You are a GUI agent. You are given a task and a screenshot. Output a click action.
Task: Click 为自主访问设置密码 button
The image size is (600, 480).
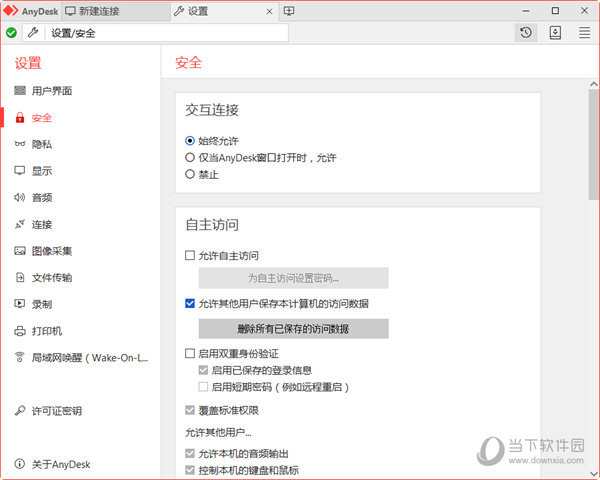point(293,278)
